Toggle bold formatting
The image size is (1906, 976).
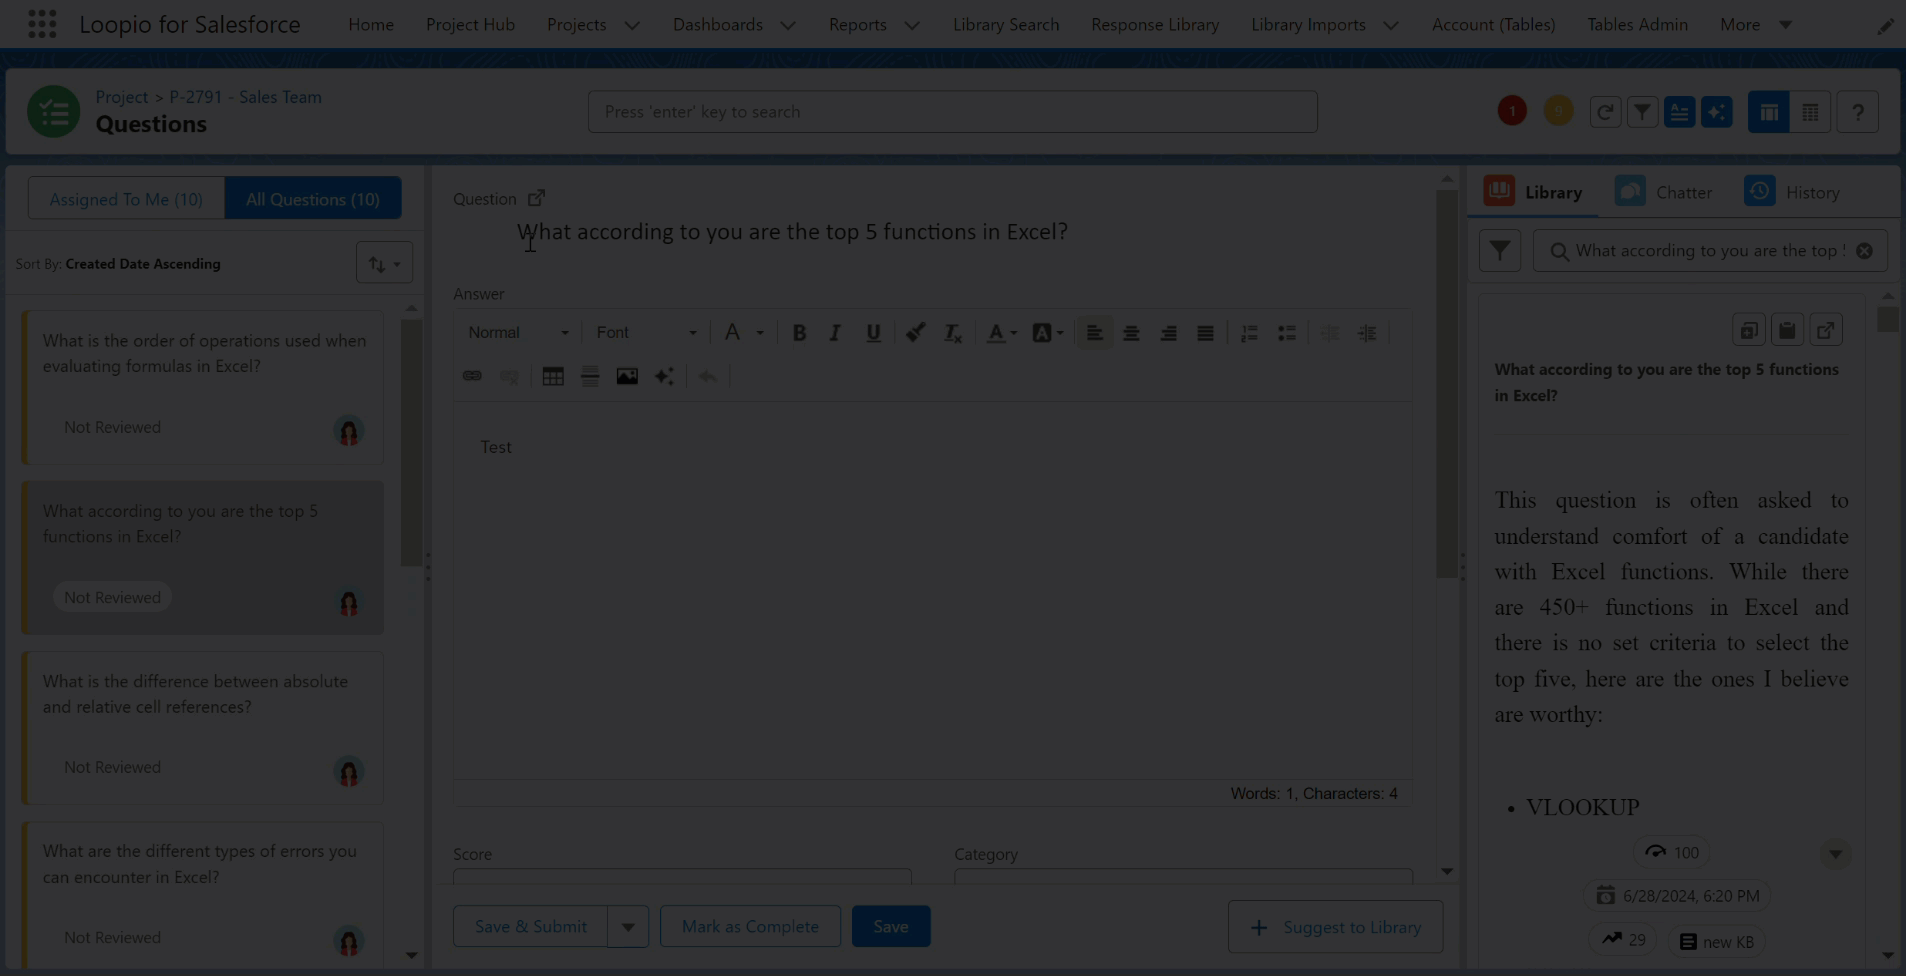click(799, 333)
